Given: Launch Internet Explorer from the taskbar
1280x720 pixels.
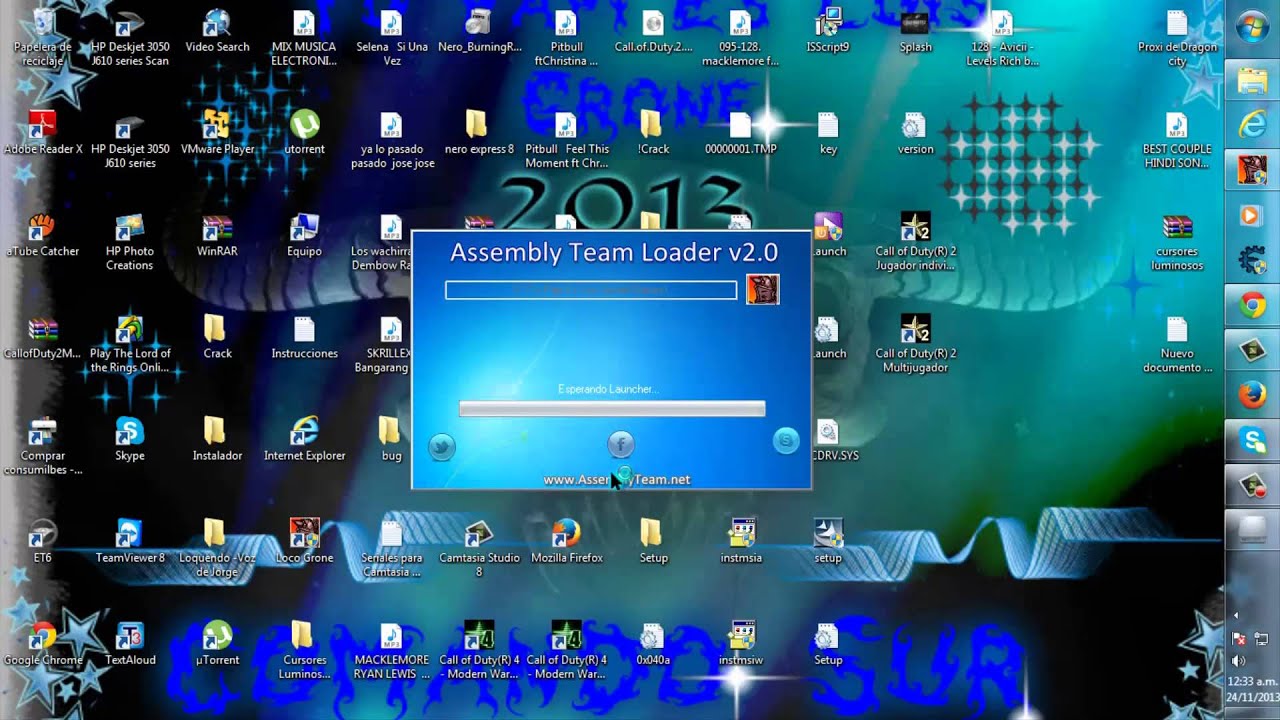Looking at the screenshot, I should tap(1253, 125).
